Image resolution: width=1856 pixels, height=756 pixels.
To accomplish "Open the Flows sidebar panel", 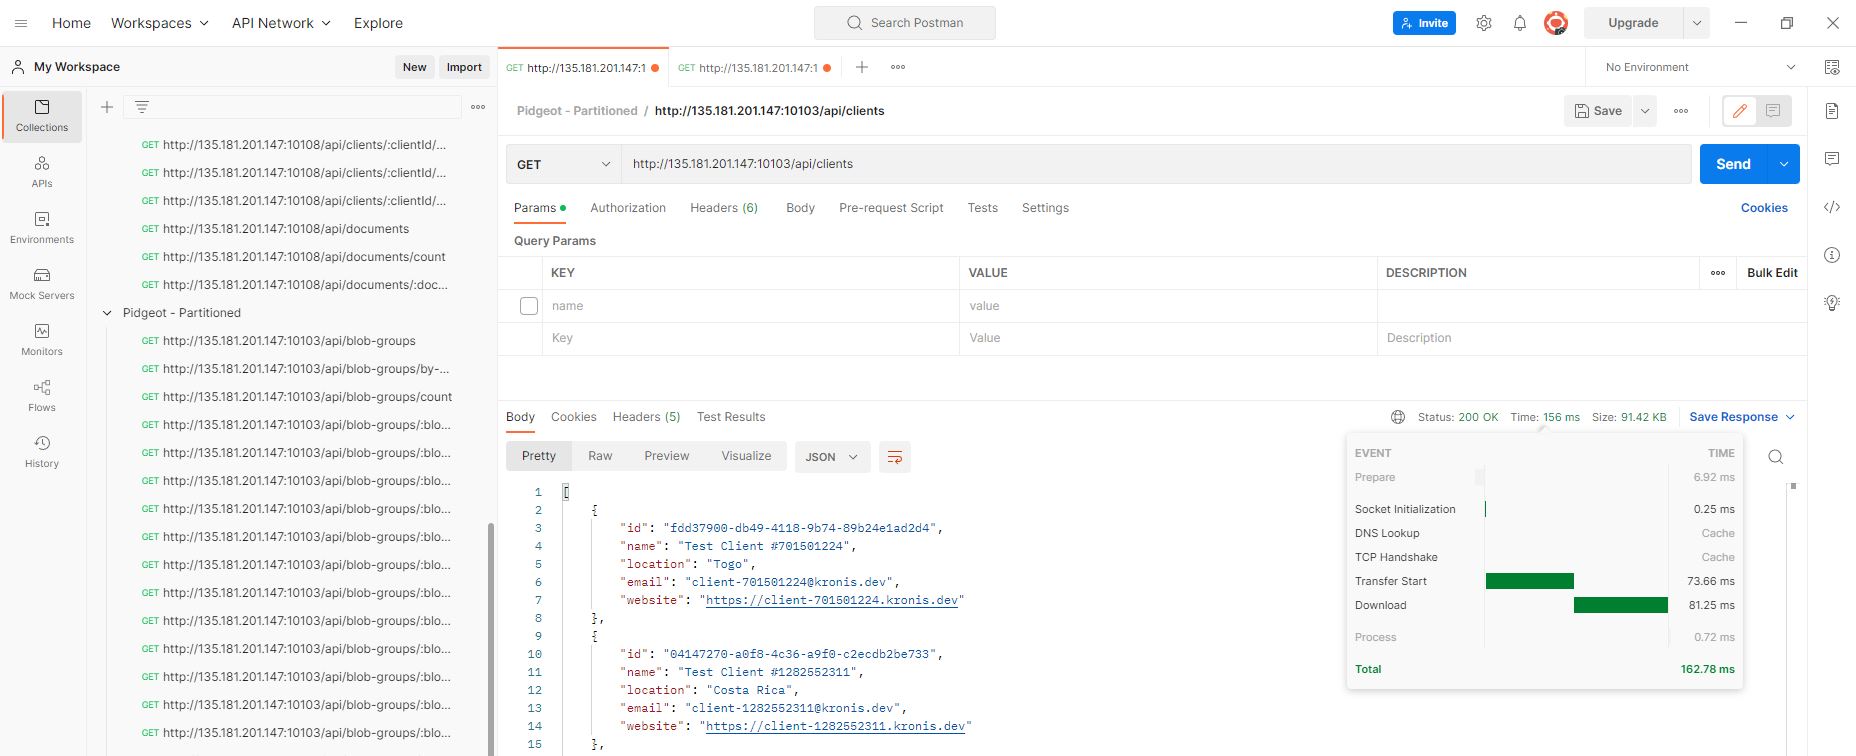I will (x=42, y=396).
